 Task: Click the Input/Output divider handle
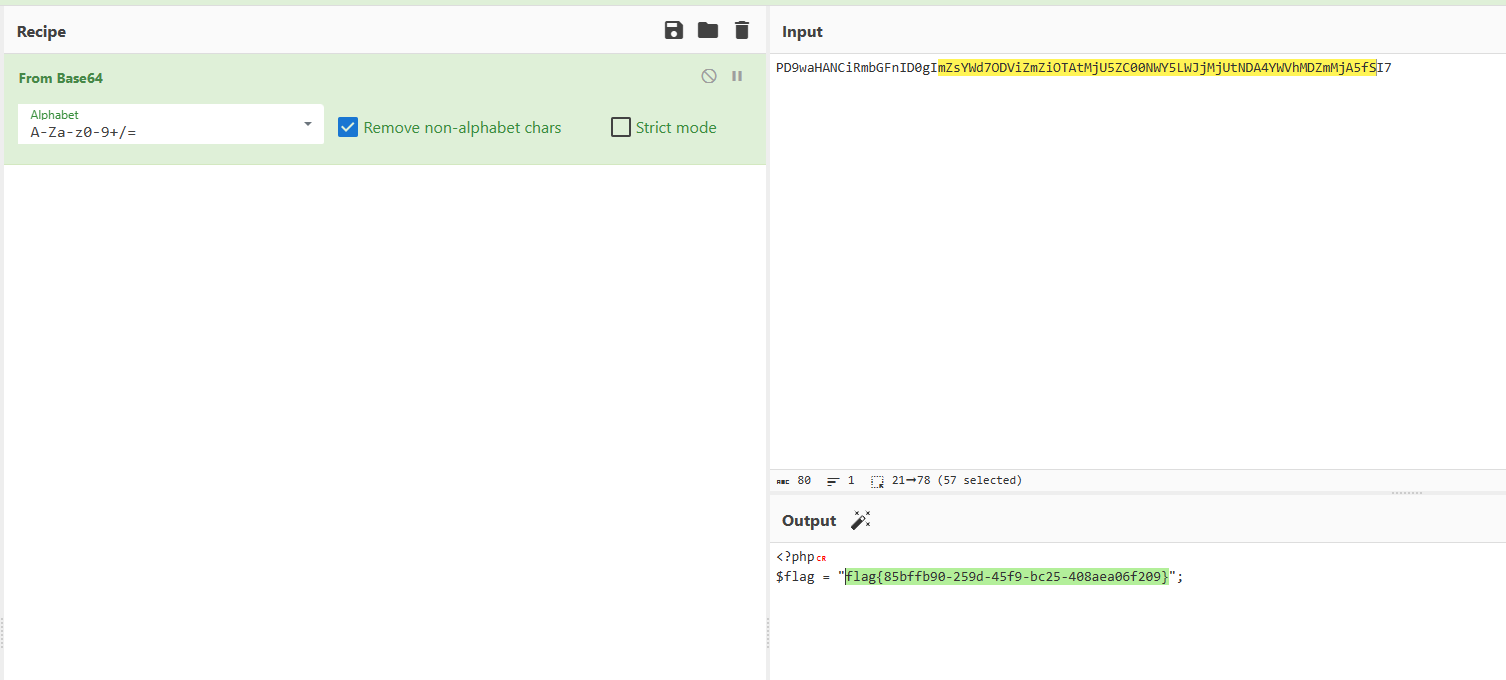tap(1406, 492)
